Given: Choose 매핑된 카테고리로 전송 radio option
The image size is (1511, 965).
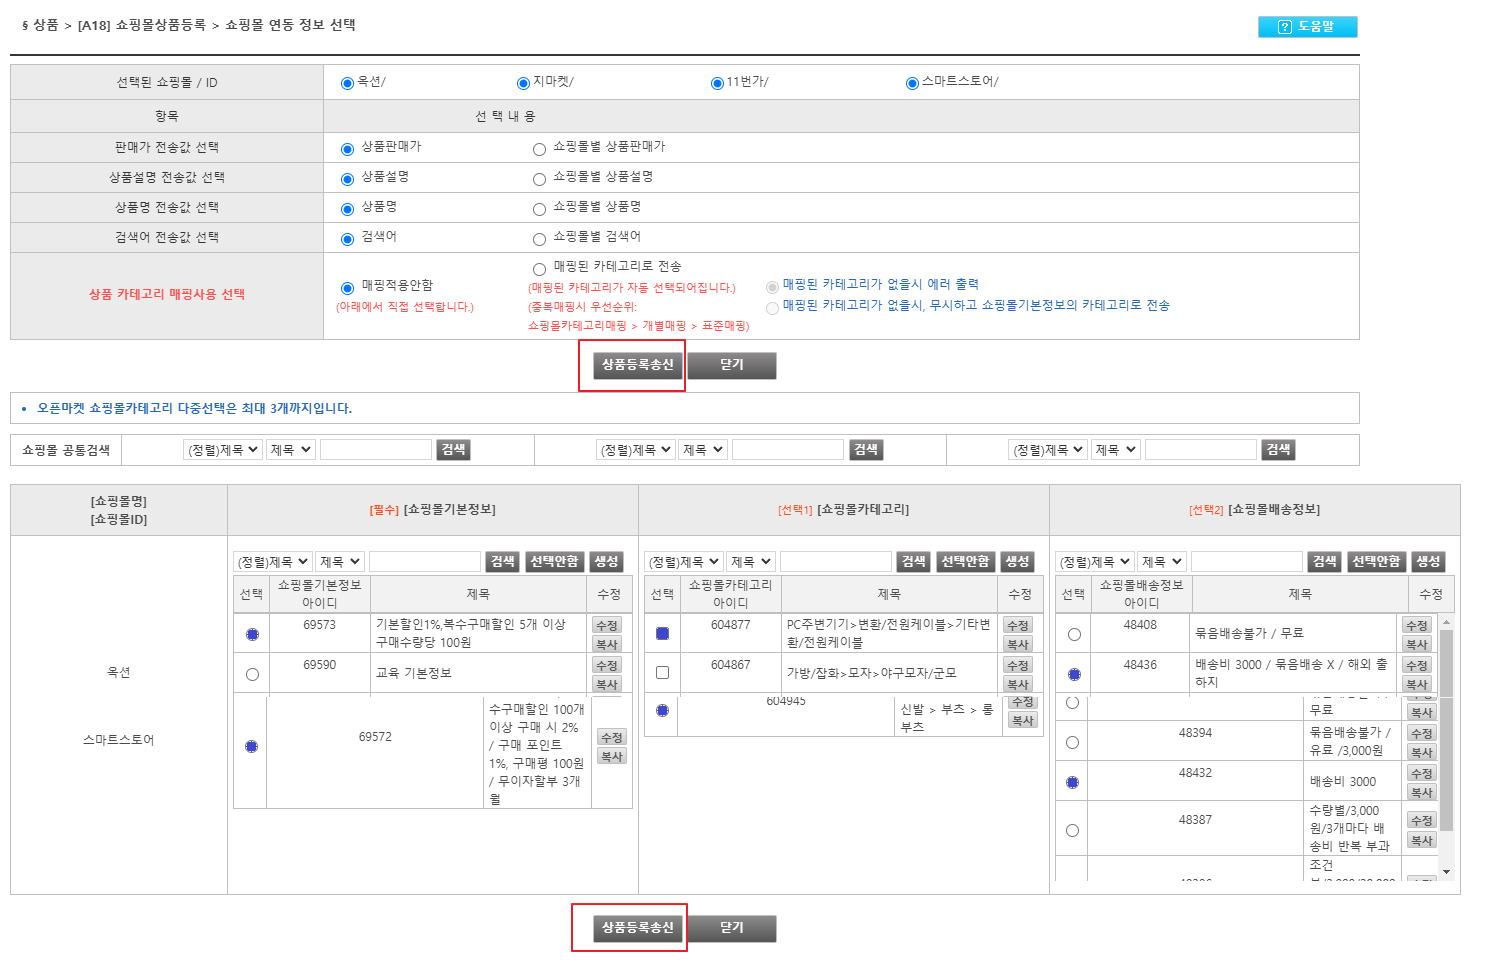Looking at the screenshot, I should point(539,269).
